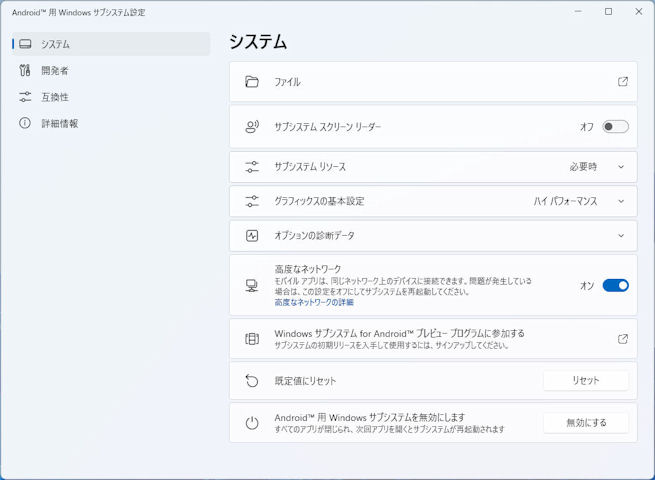
Task: Click the monitor icon beside システム
Action: 25,44
